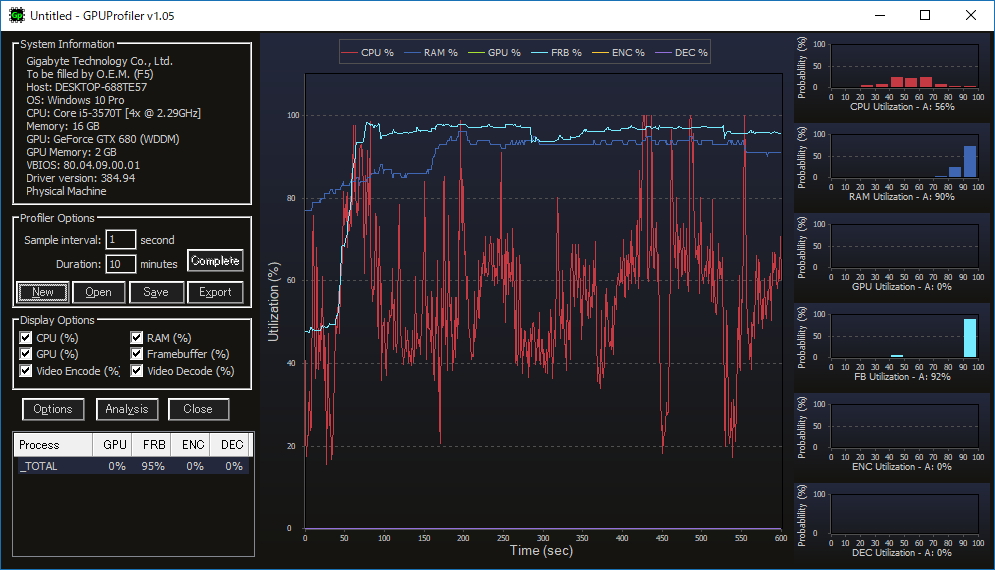Image resolution: width=995 pixels, height=570 pixels.
Task: Sort by the DEC column header
Action: point(229,445)
